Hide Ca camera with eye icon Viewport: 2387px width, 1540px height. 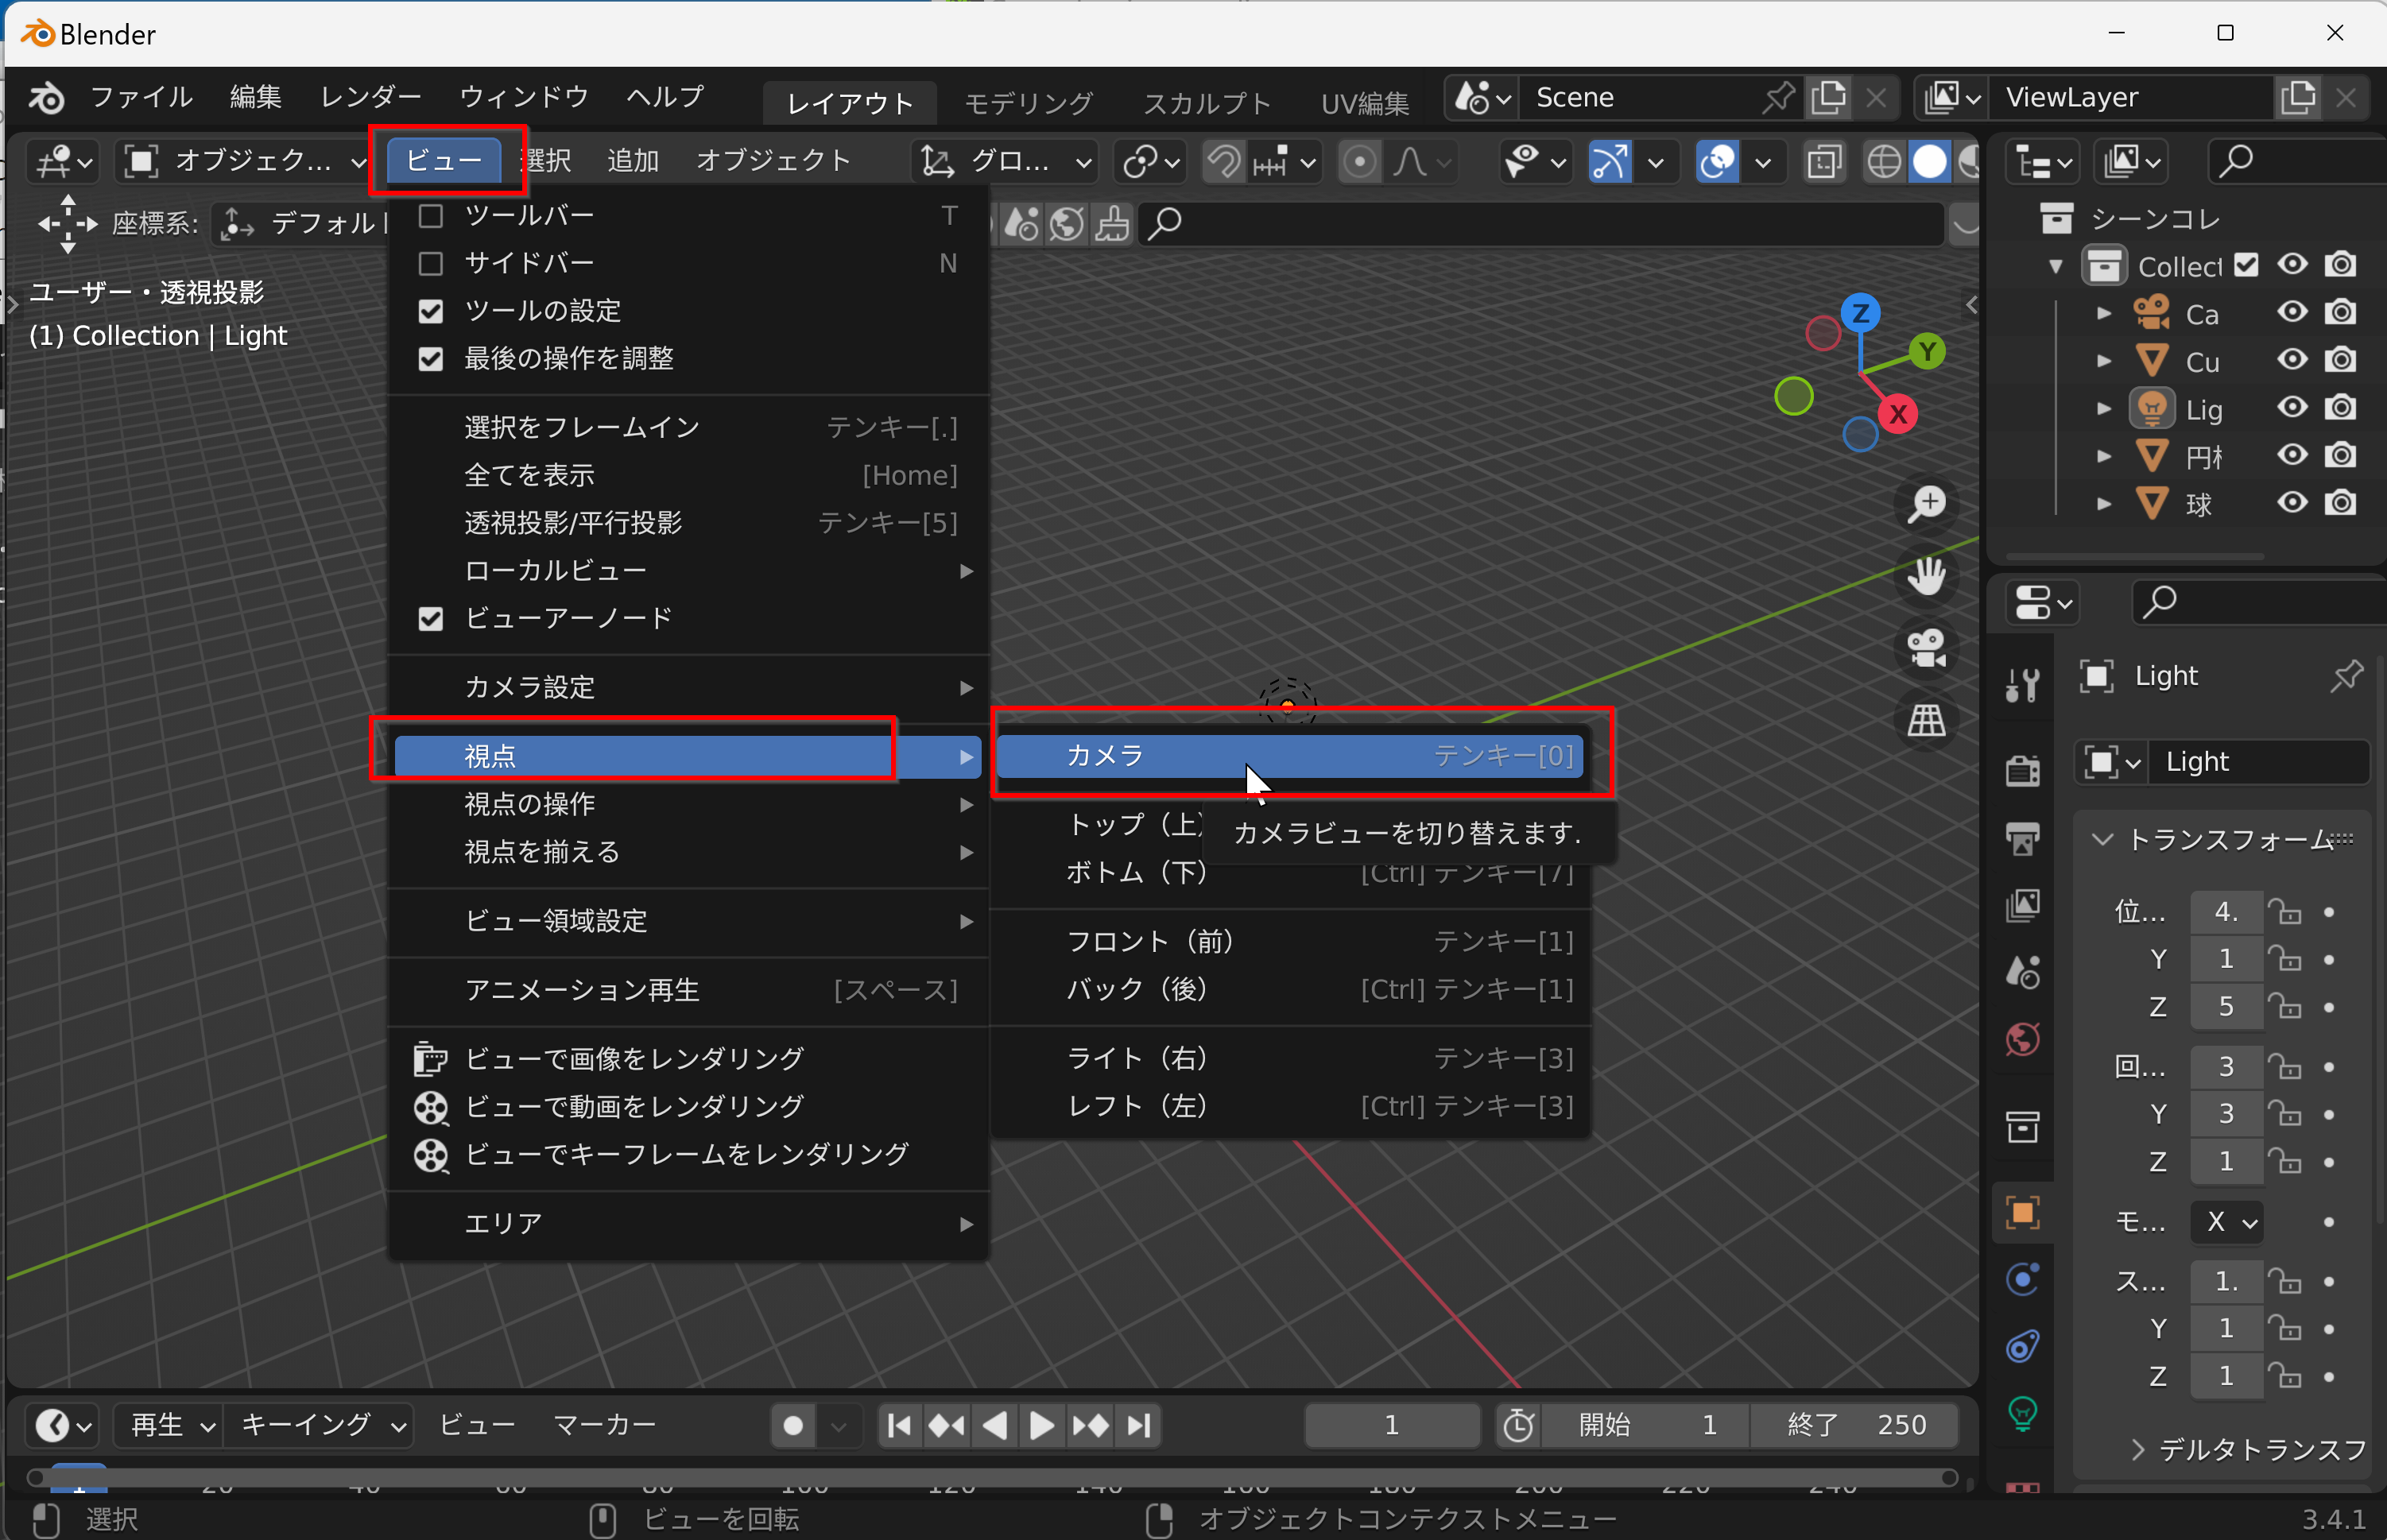click(2292, 313)
